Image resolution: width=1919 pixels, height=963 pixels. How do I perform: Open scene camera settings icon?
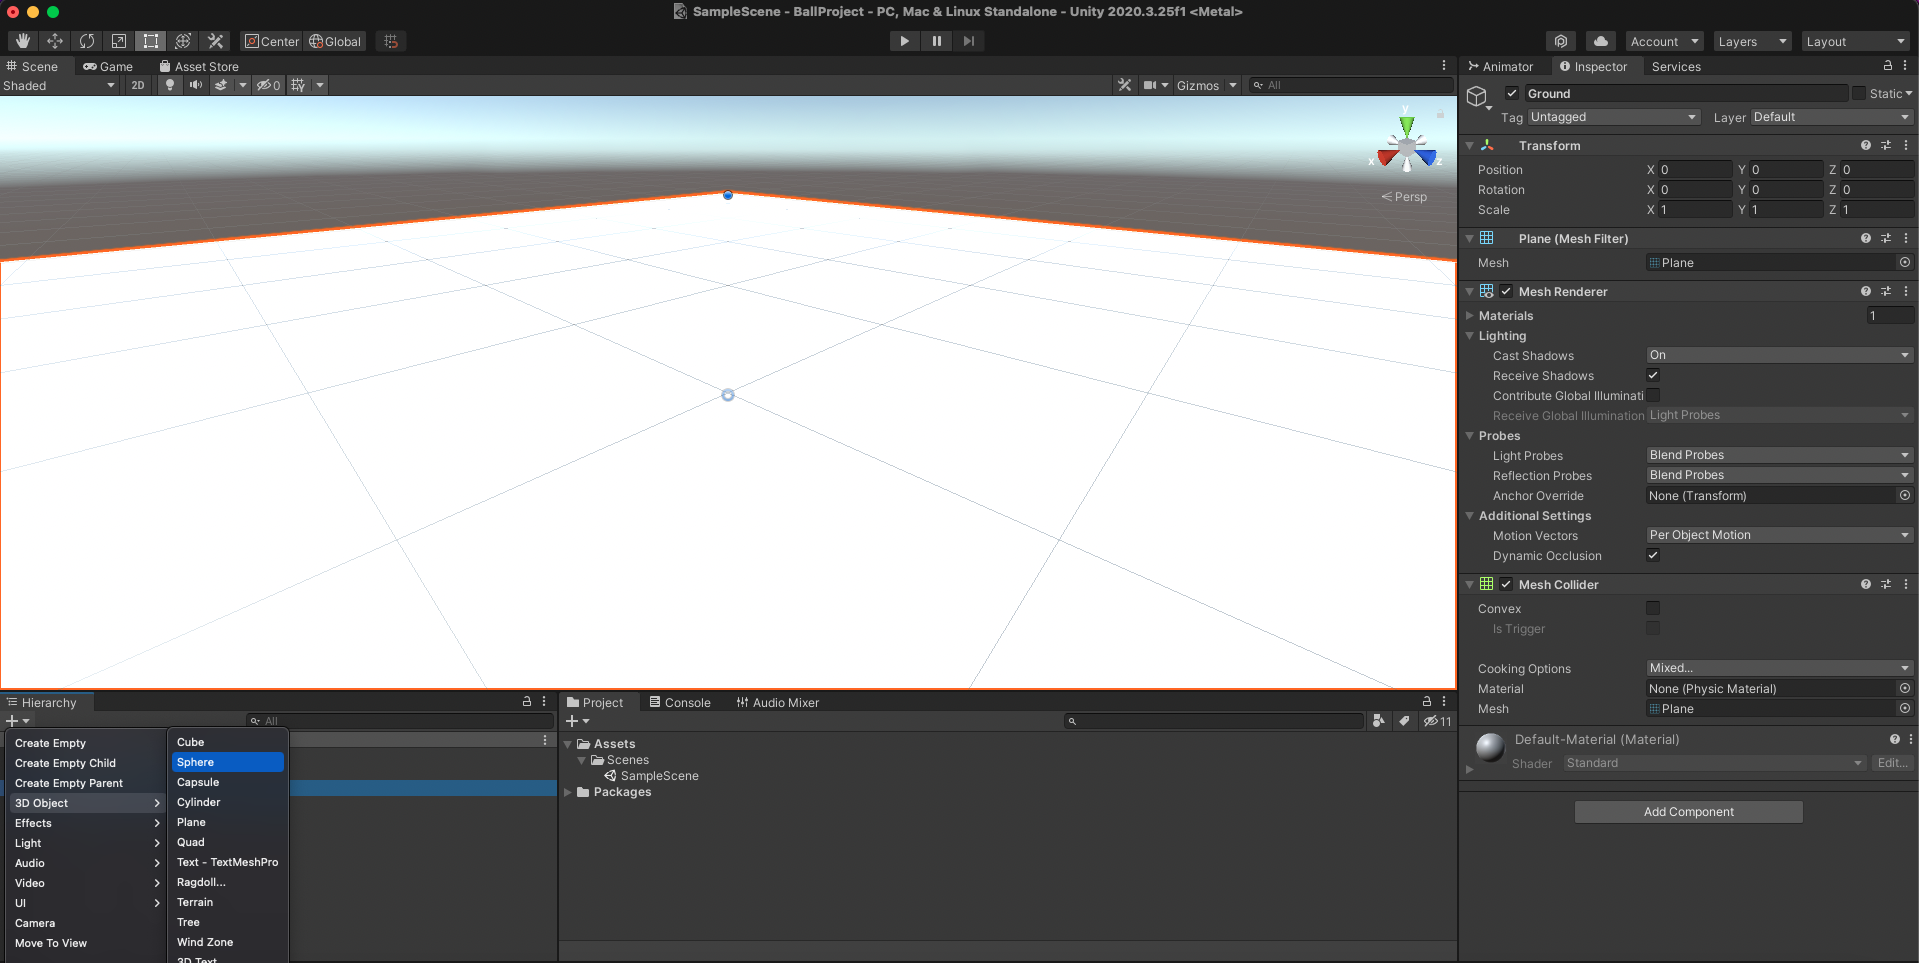(1150, 85)
